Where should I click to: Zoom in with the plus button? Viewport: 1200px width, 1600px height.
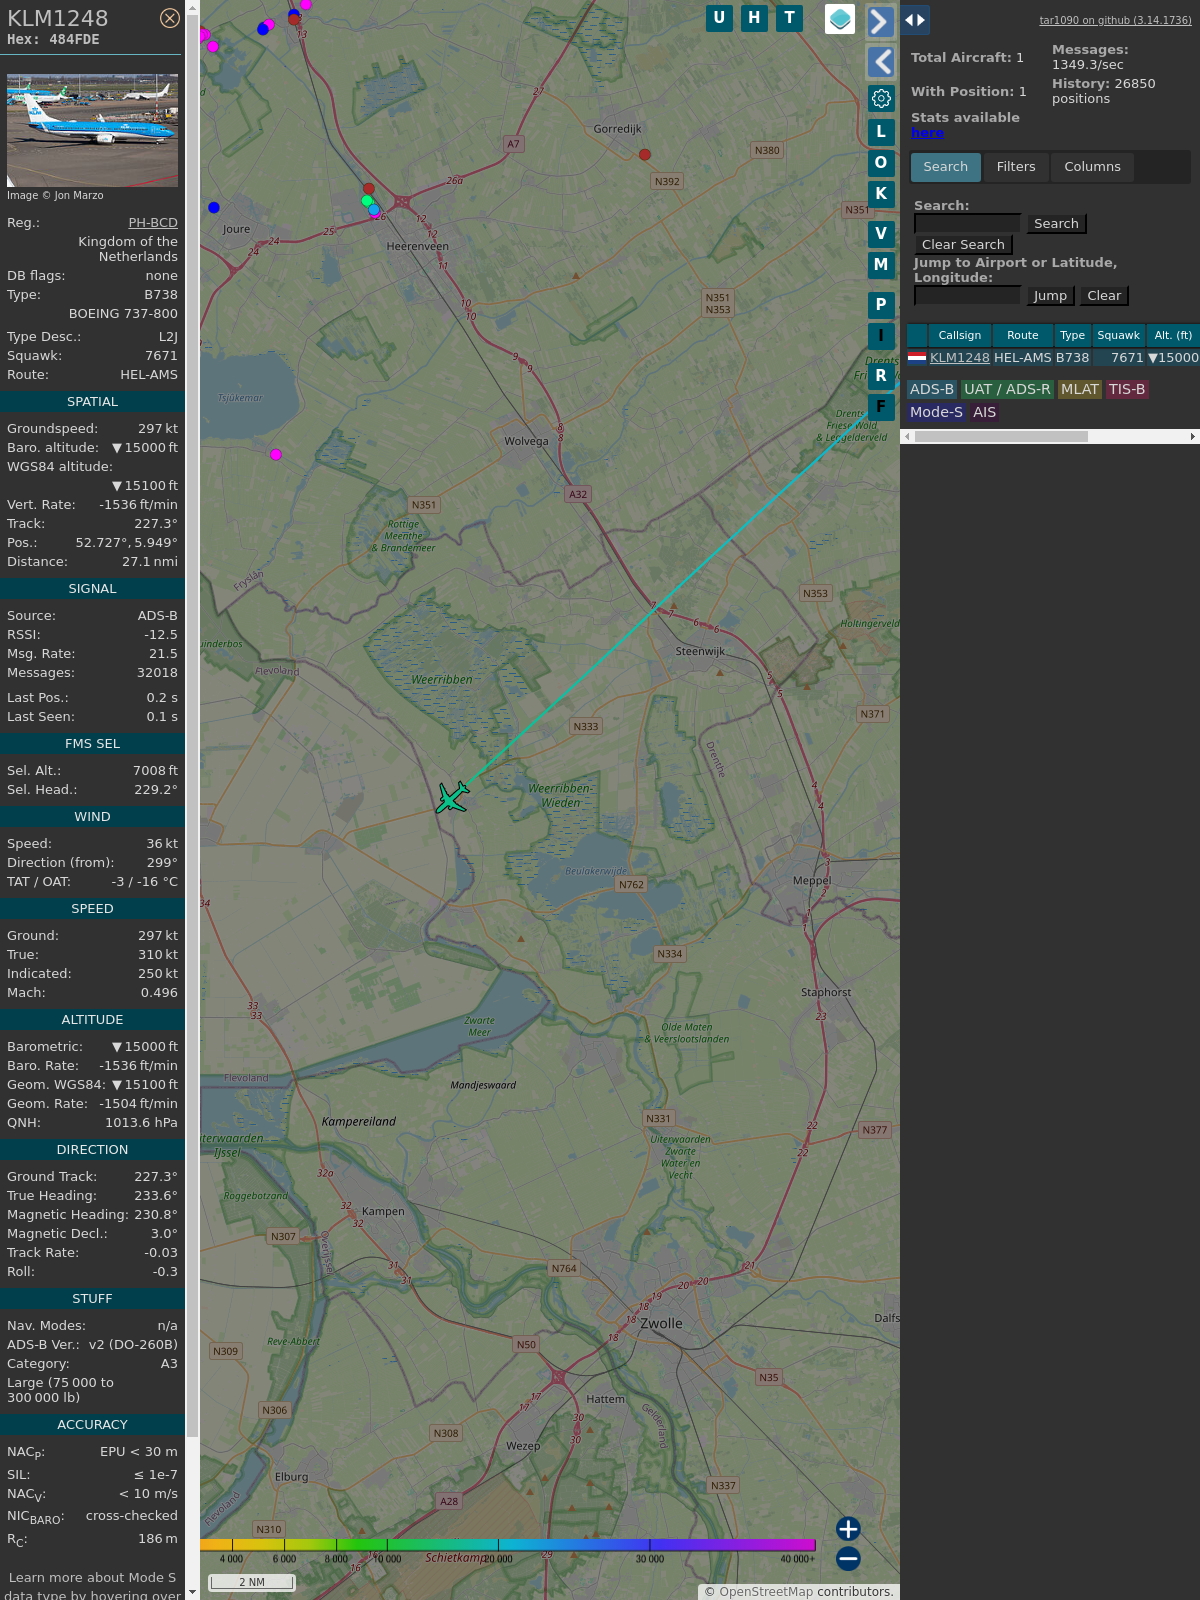tap(848, 1529)
